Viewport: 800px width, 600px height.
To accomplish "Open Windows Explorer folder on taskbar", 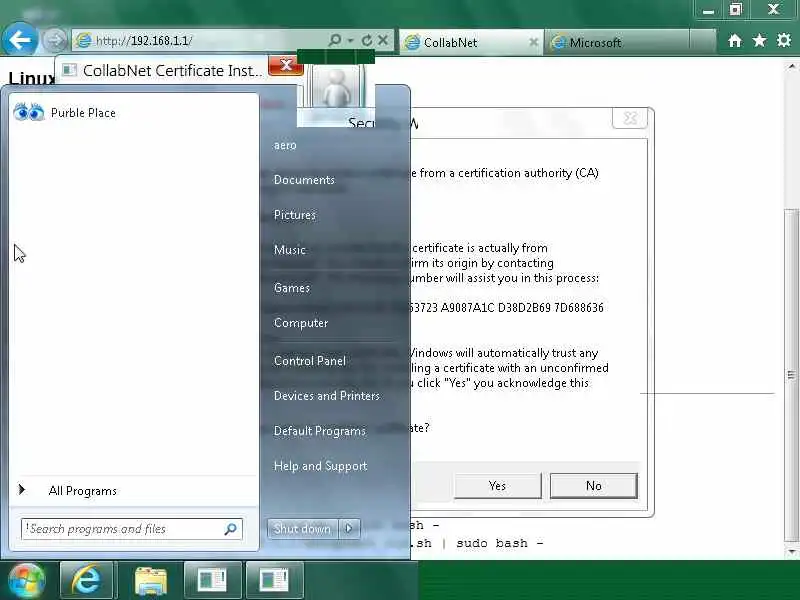I will pos(150,581).
